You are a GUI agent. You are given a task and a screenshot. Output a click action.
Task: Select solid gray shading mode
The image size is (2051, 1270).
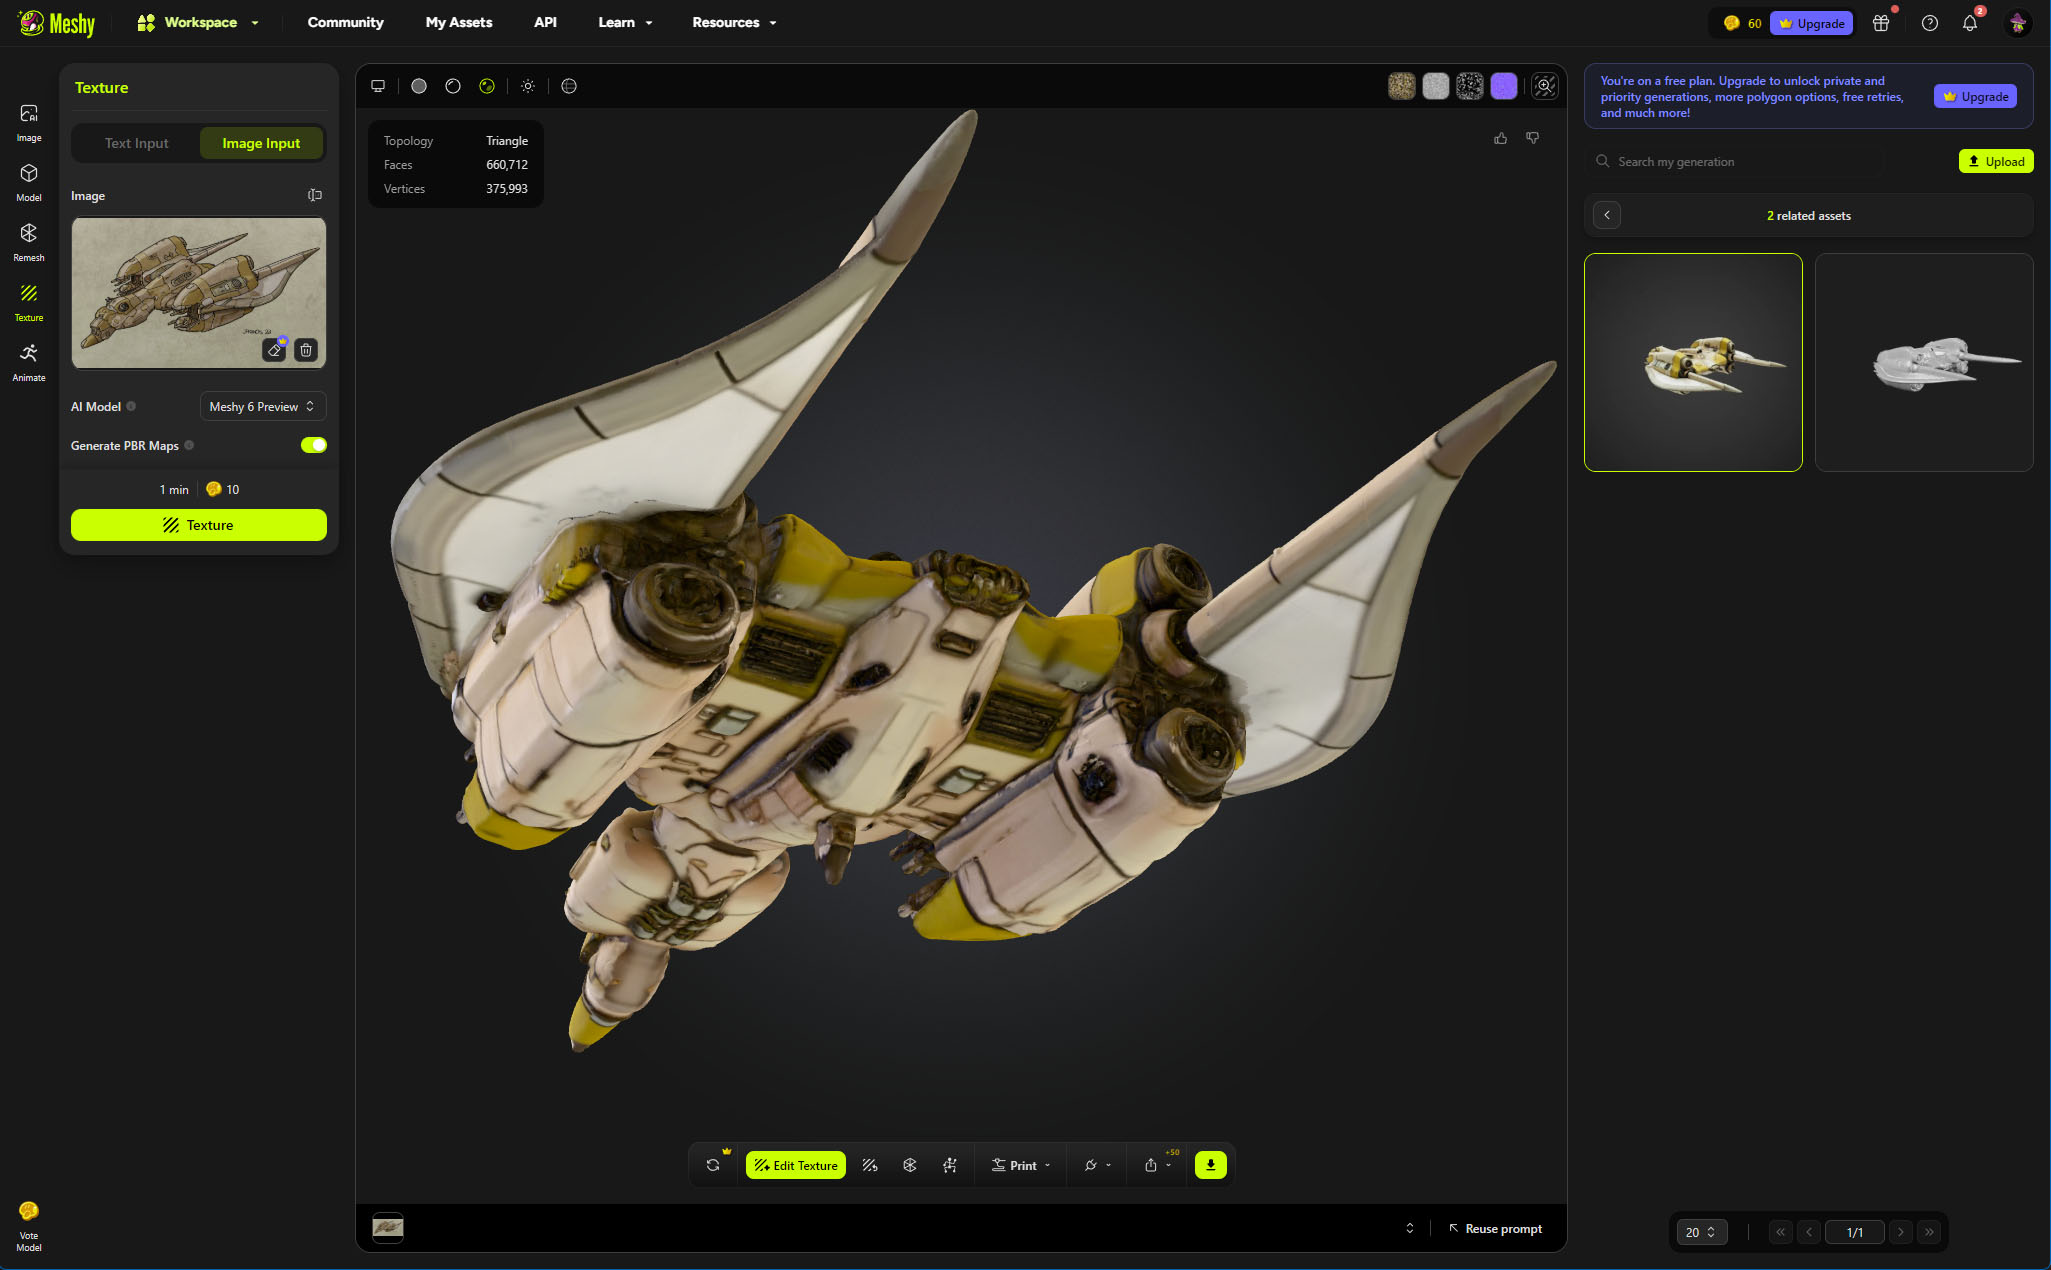[x=419, y=86]
